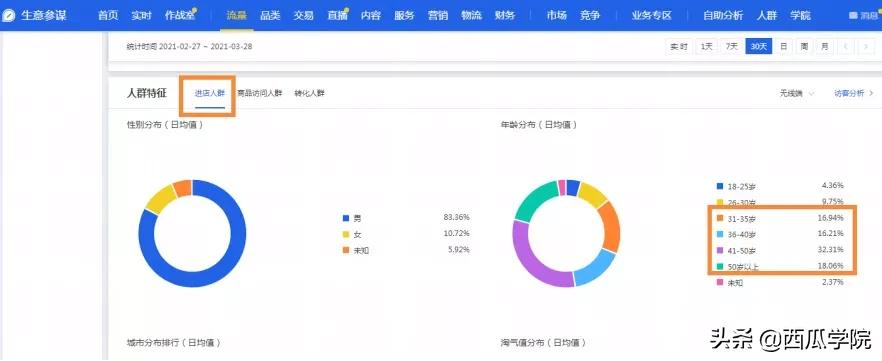Viewport: 882px width, 361px height.
Task: Open the 实时 menu
Action: pyautogui.click(x=142, y=15)
